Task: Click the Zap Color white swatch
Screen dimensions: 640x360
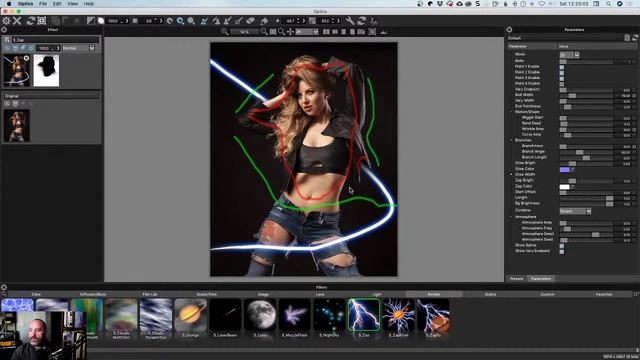Action: tap(564, 187)
